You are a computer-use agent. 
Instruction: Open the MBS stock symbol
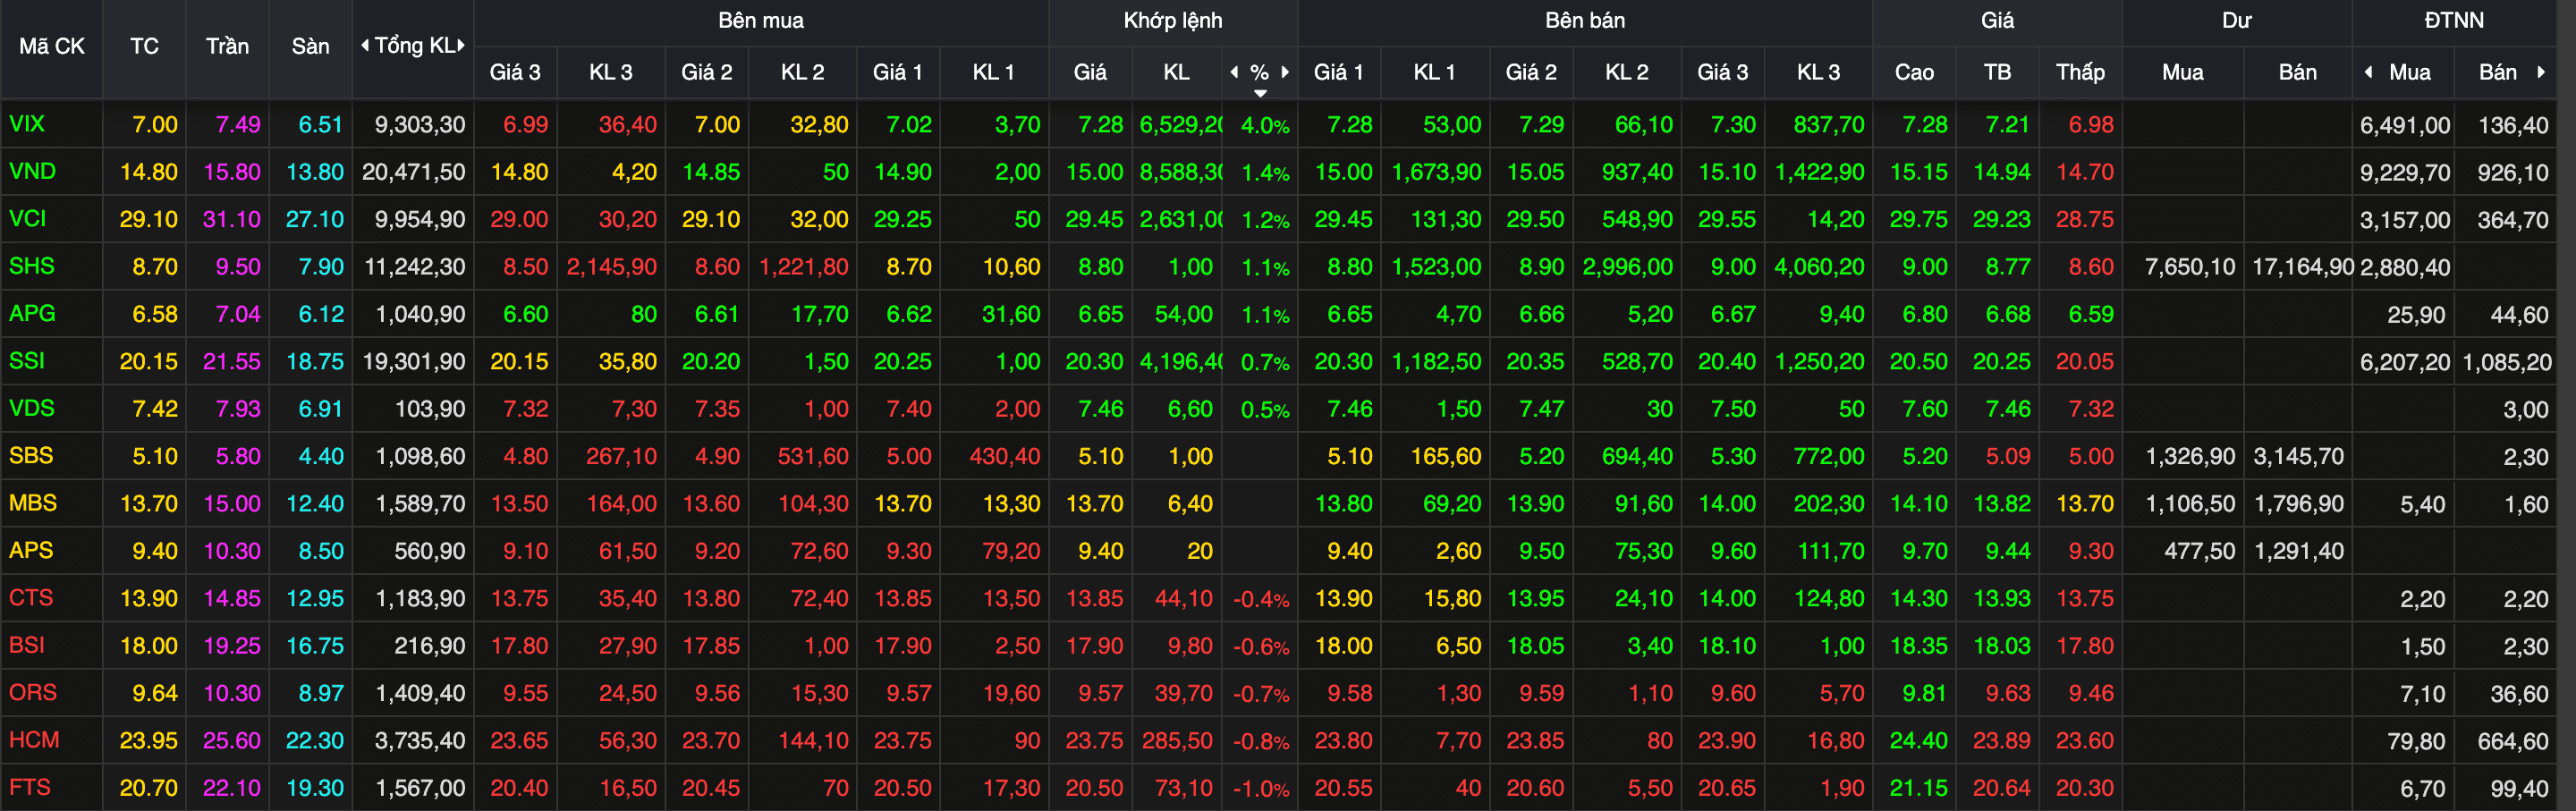tap(33, 503)
